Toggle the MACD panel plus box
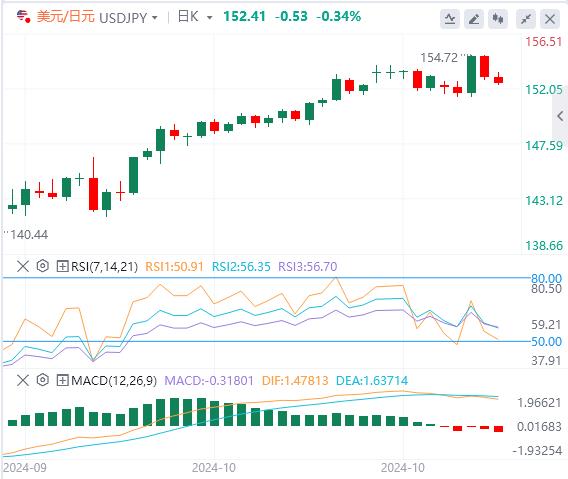568x479 pixels. (x=62, y=380)
